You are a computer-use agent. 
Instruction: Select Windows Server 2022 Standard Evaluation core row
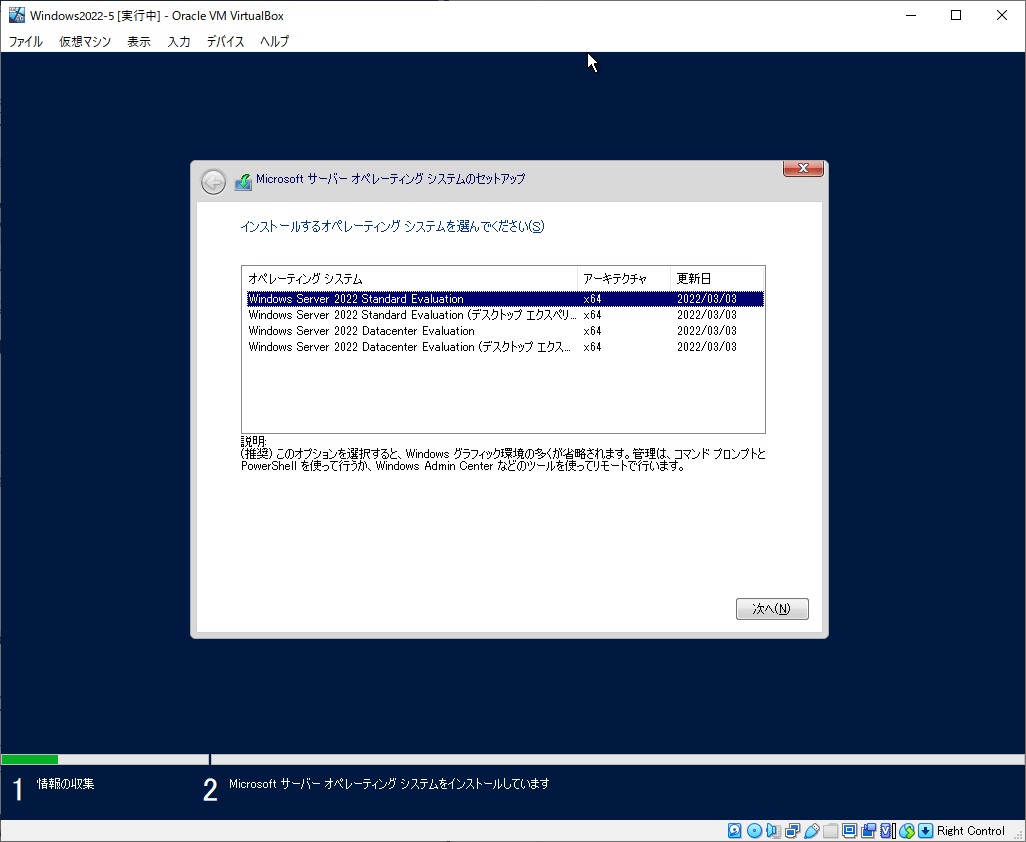504,299
